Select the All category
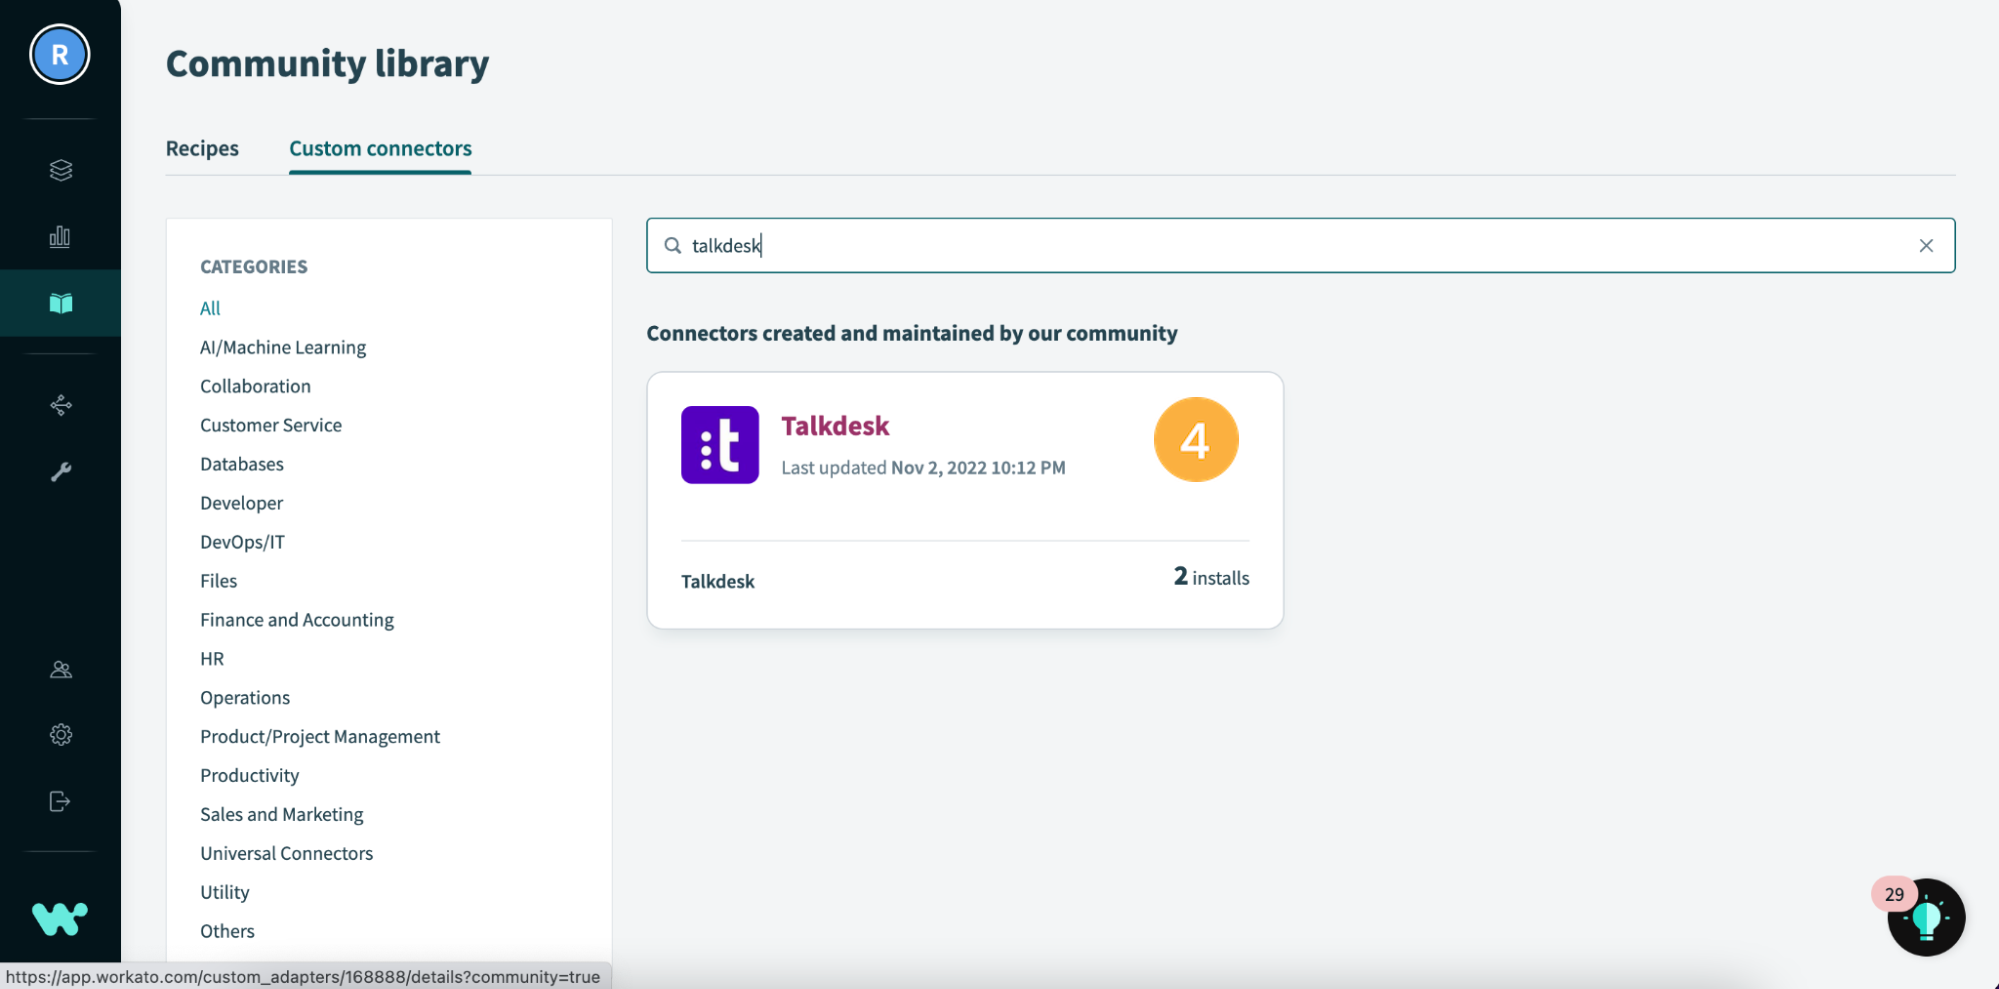This screenshot has height=989, width=1999. click(x=210, y=308)
